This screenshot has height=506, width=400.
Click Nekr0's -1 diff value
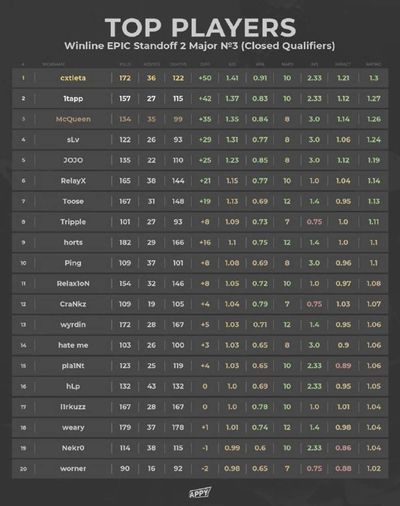click(x=205, y=448)
